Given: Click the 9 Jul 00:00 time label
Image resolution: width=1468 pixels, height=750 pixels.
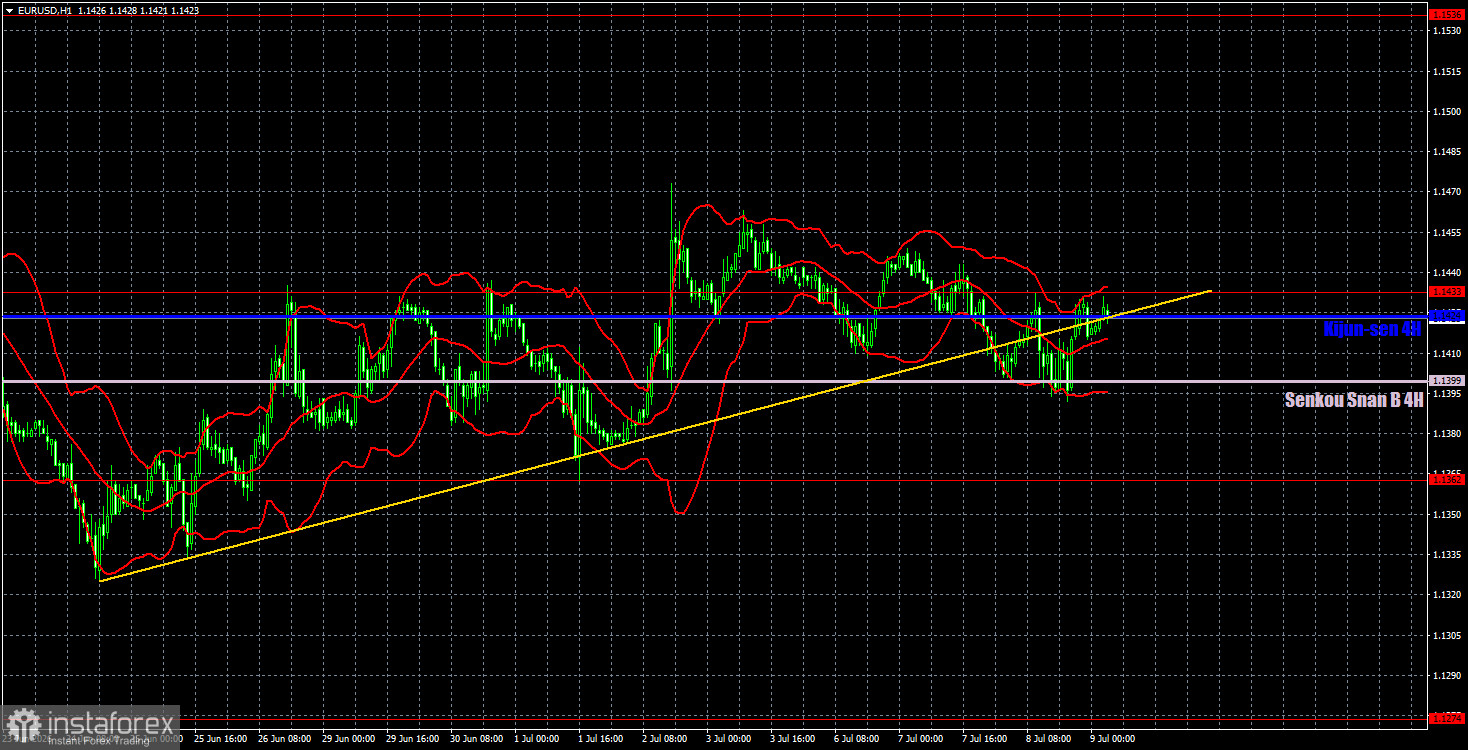Looking at the screenshot, I should tap(1115, 739).
